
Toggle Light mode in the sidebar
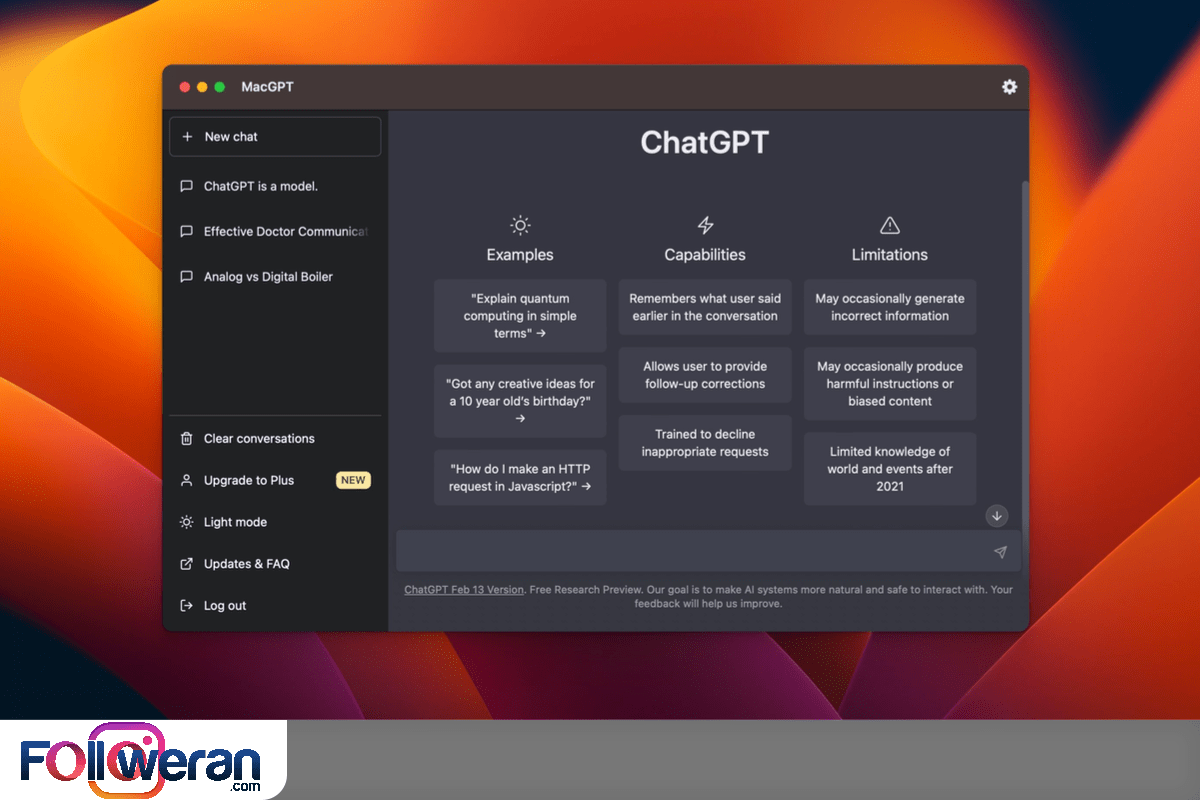pyautogui.click(x=235, y=522)
